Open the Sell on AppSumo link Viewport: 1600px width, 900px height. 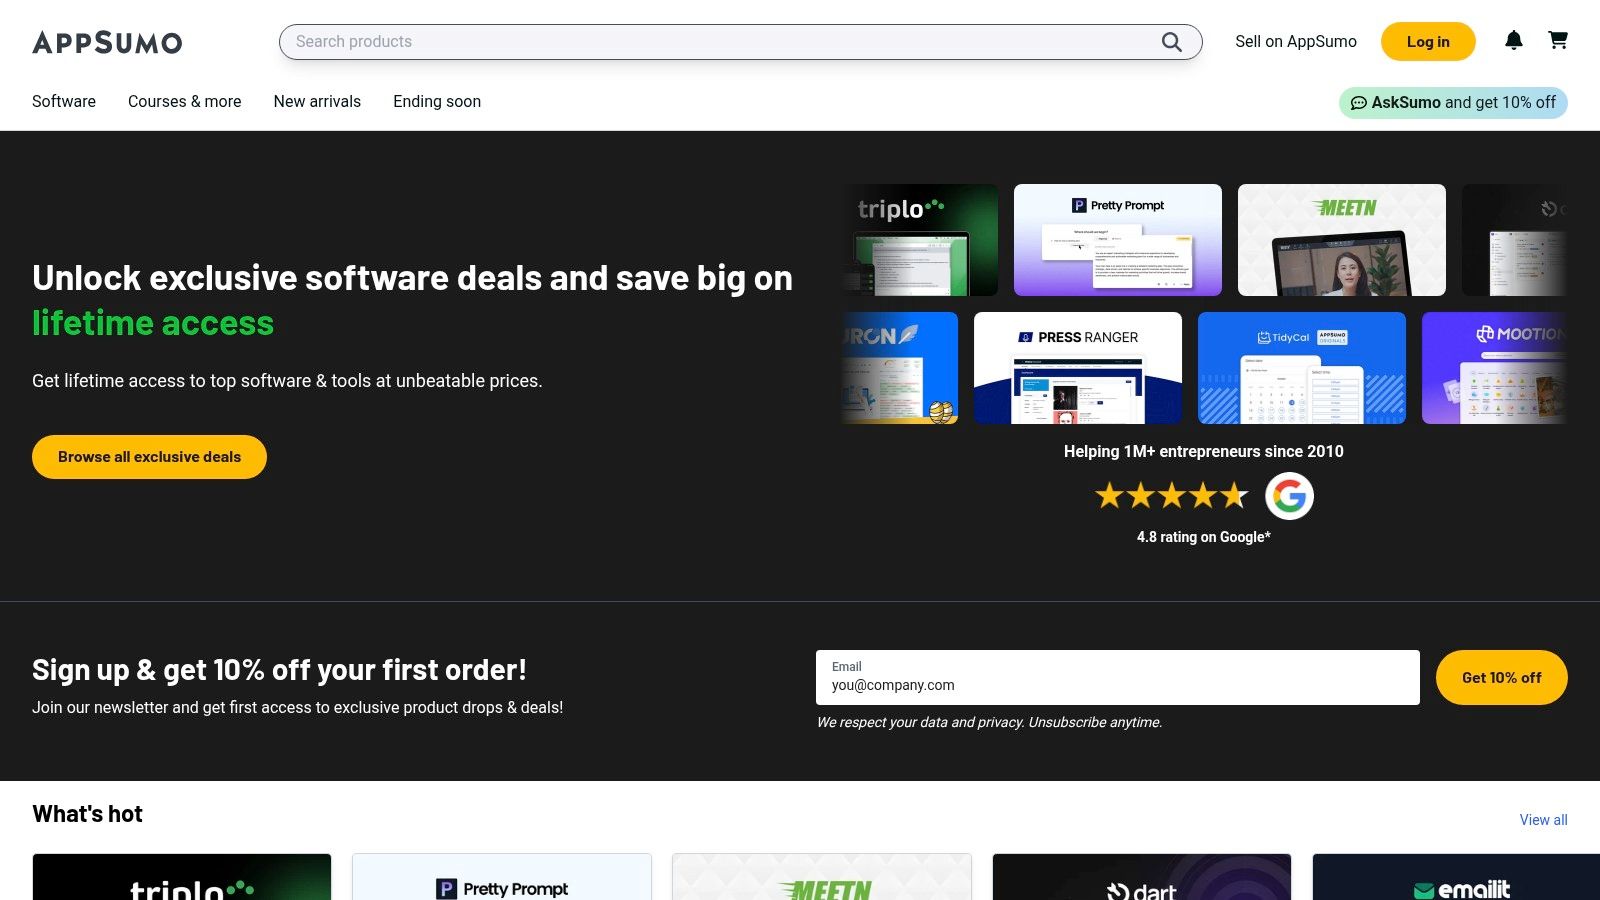pyautogui.click(x=1296, y=41)
